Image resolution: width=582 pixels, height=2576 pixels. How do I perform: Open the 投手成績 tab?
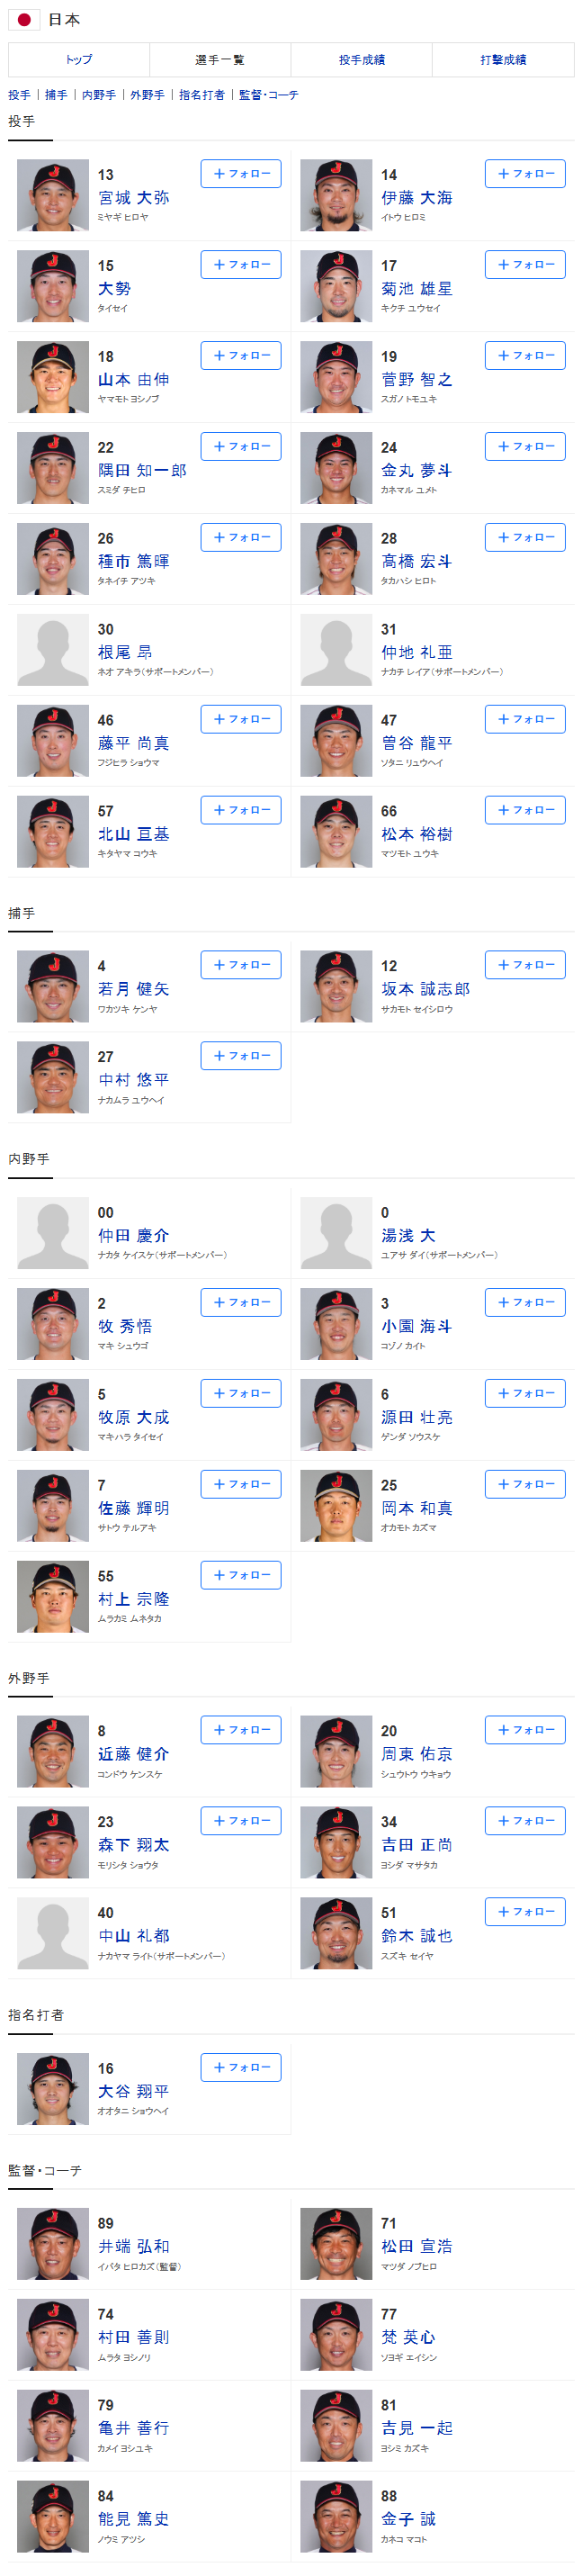tap(361, 60)
